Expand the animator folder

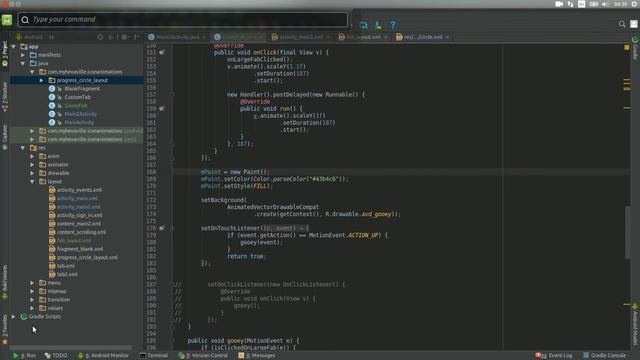pyautogui.click(x=32, y=164)
